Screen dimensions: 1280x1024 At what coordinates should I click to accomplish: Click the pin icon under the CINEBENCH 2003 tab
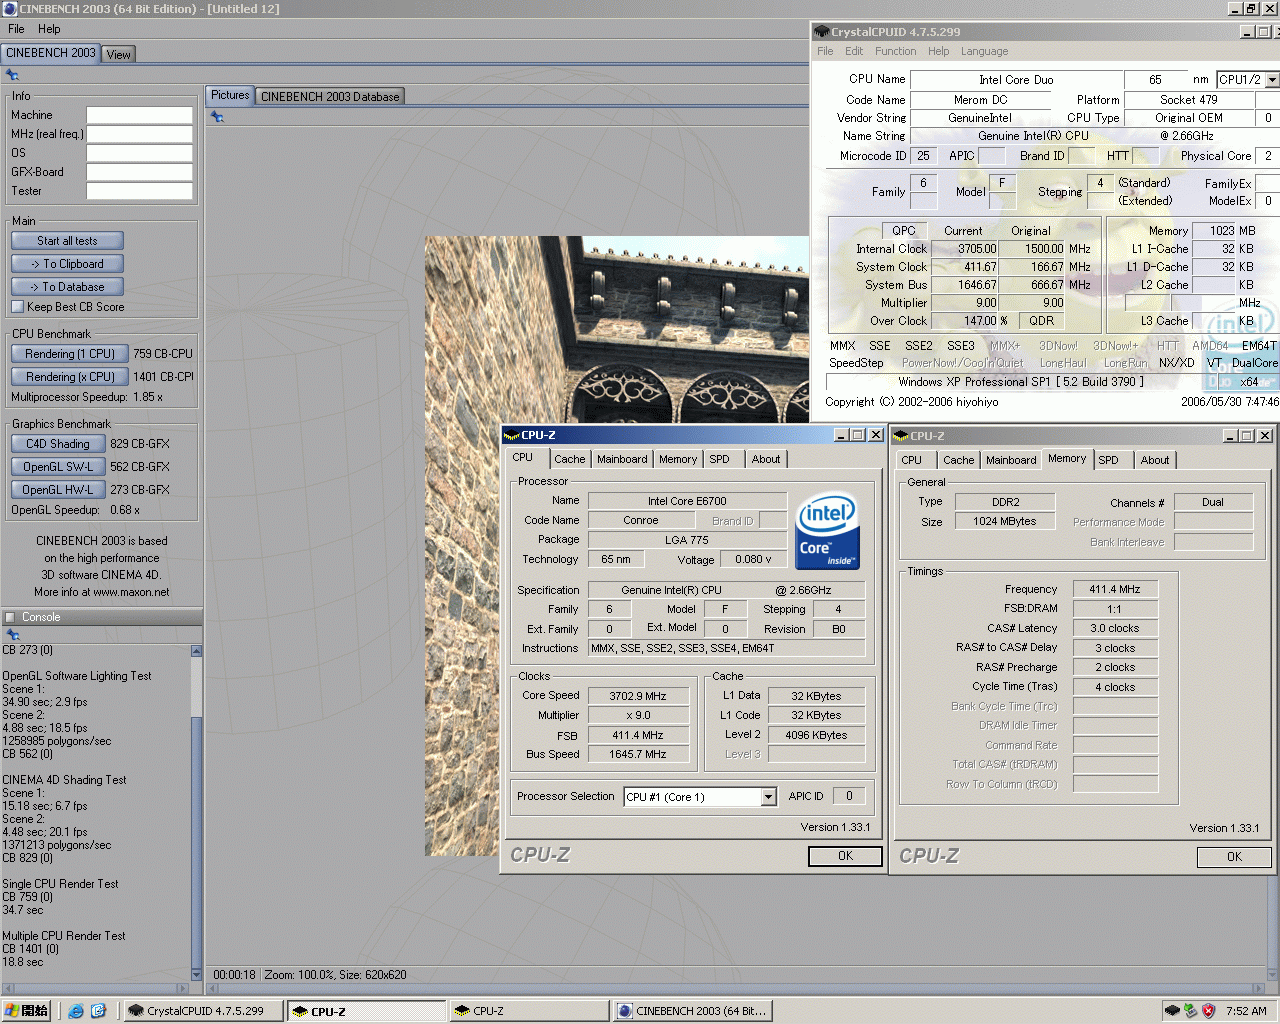coord(12,75)
